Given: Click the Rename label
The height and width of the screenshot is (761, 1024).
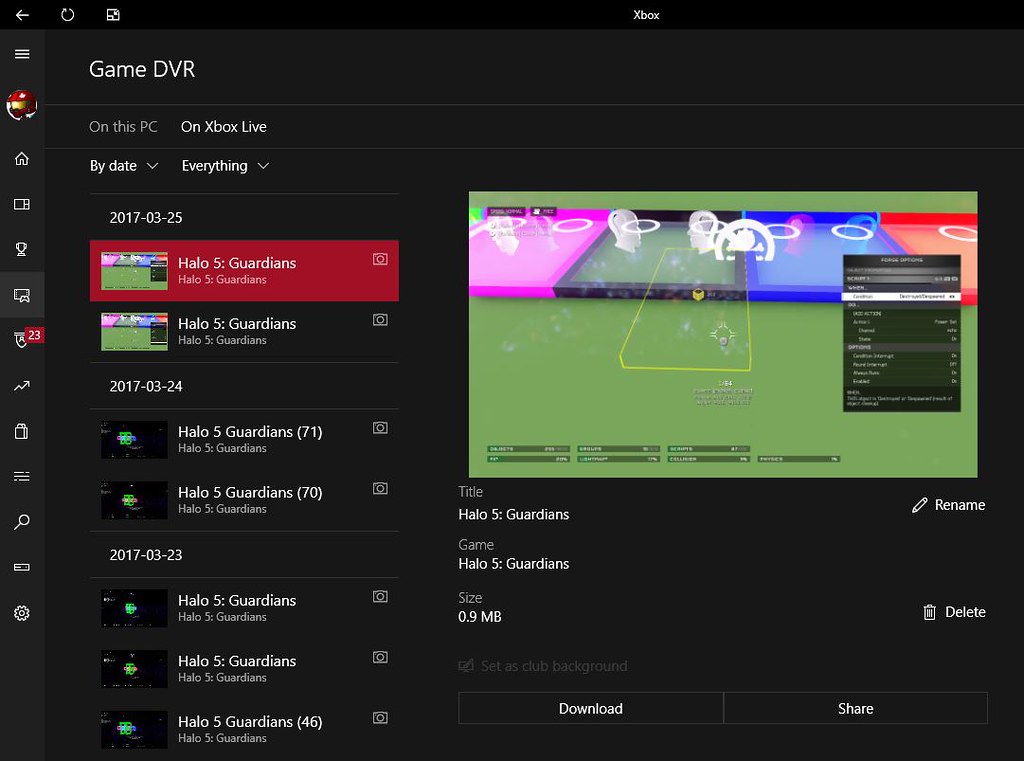Looking at the screenshot, I should [959, 505].
